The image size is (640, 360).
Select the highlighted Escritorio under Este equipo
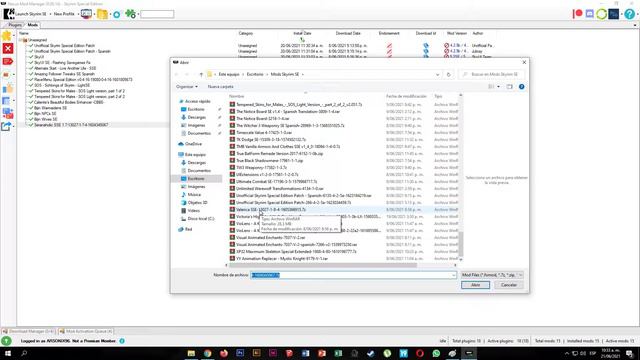(196, 179)
